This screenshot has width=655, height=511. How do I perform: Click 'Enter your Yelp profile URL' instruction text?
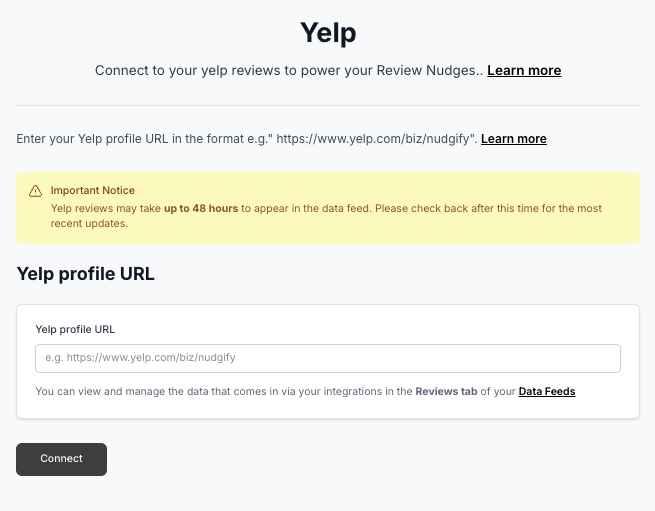pyautogui.click(x=100, y=139)
